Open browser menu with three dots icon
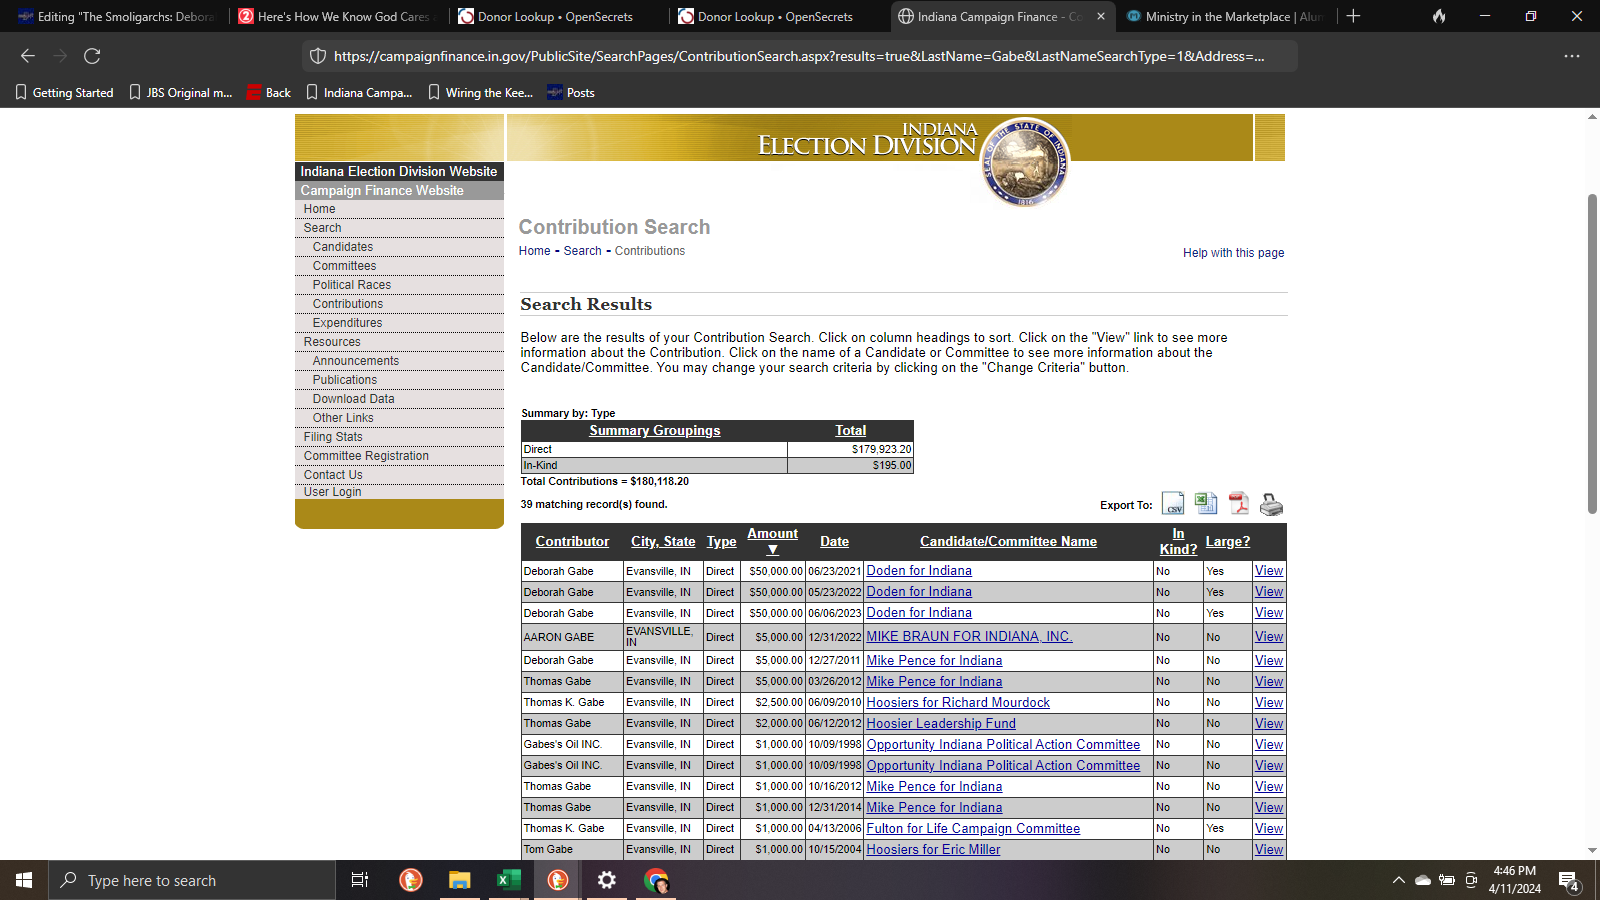Viewport: 1600px width, 900px height. pyautogui.click(x=1572, y=56)
